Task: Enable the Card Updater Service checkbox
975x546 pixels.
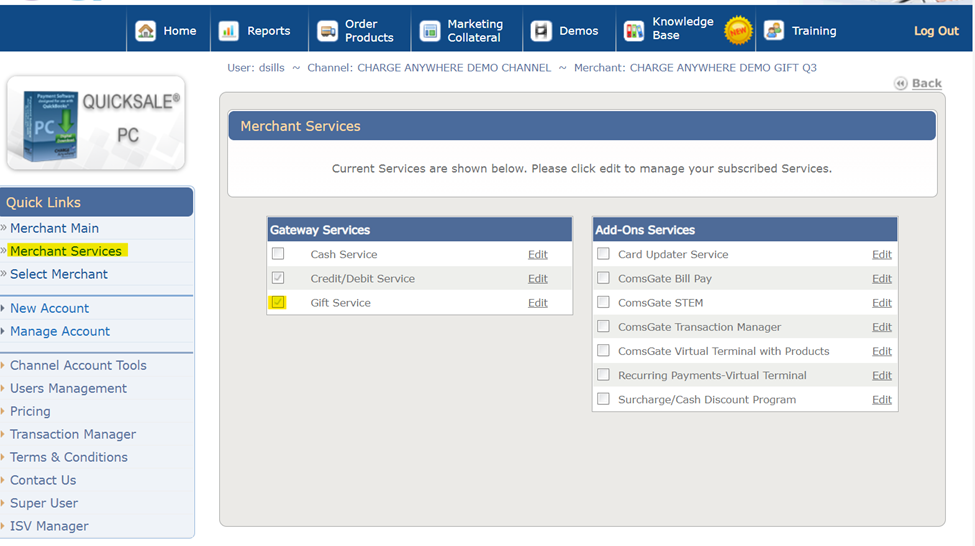Action: tap(603, 254)
